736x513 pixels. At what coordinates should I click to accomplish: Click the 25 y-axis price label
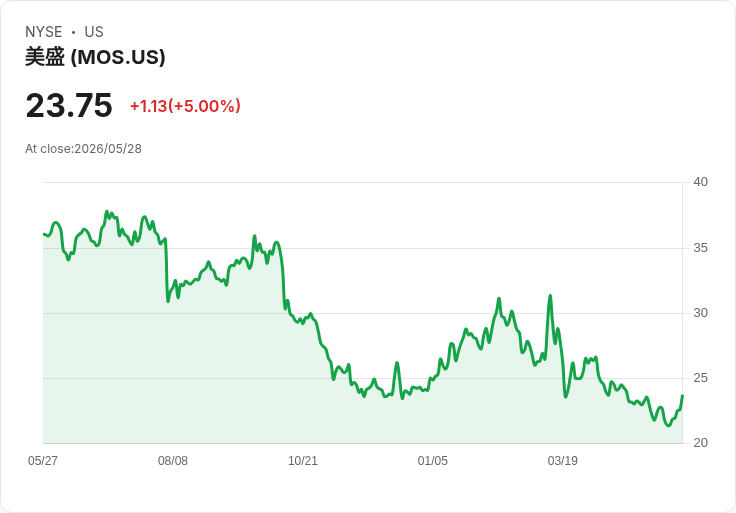pos(700,378)
